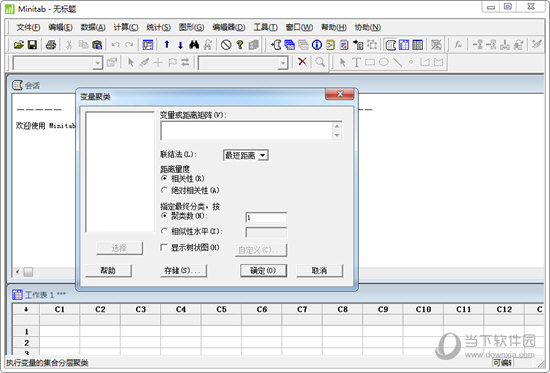The height and width of the screenshot is (373, 550).
Task: Select the line drawing tool icon
Action: [397, 62]
